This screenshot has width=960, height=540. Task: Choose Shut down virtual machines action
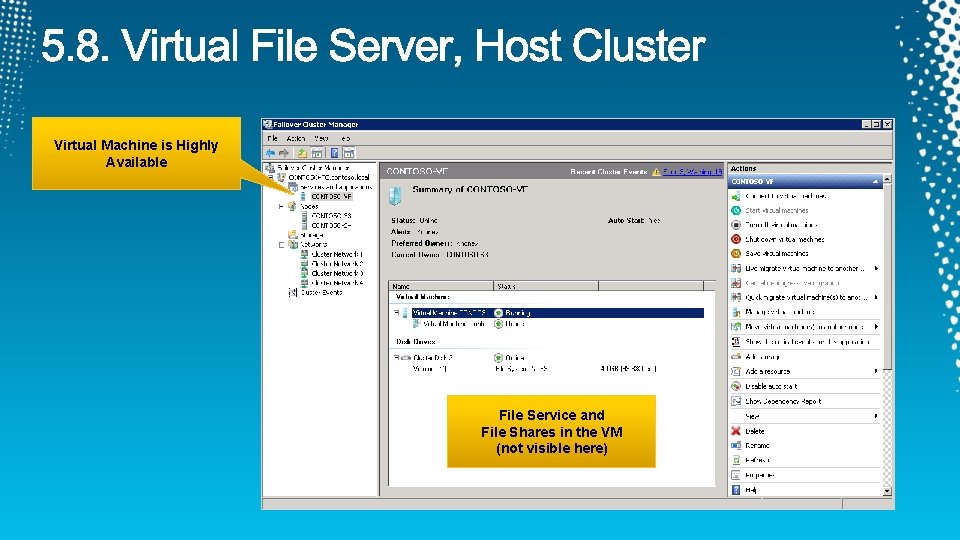pos(784,239)
